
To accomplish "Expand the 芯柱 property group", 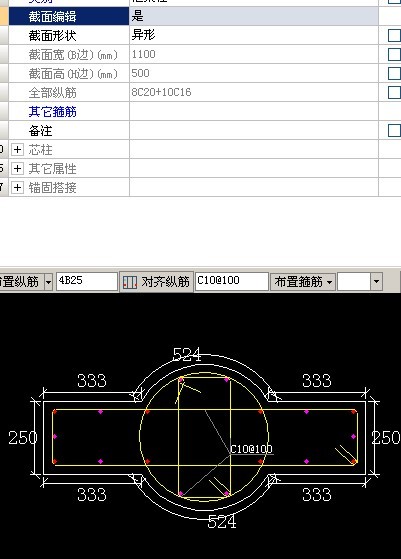I will pyautogui.click(x=17, y=149).
